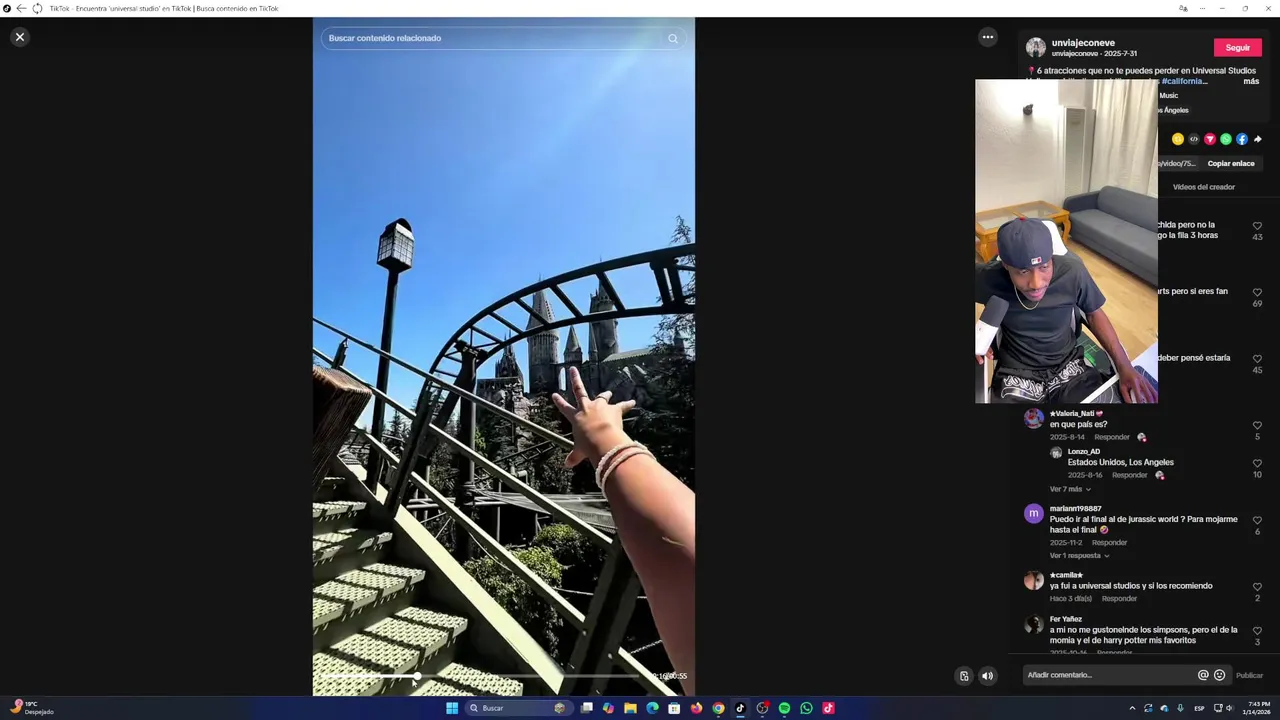Viewport: 1280px width, 720px height.
Task: Open emoji picker in comment box
Action: point(1219,675)
